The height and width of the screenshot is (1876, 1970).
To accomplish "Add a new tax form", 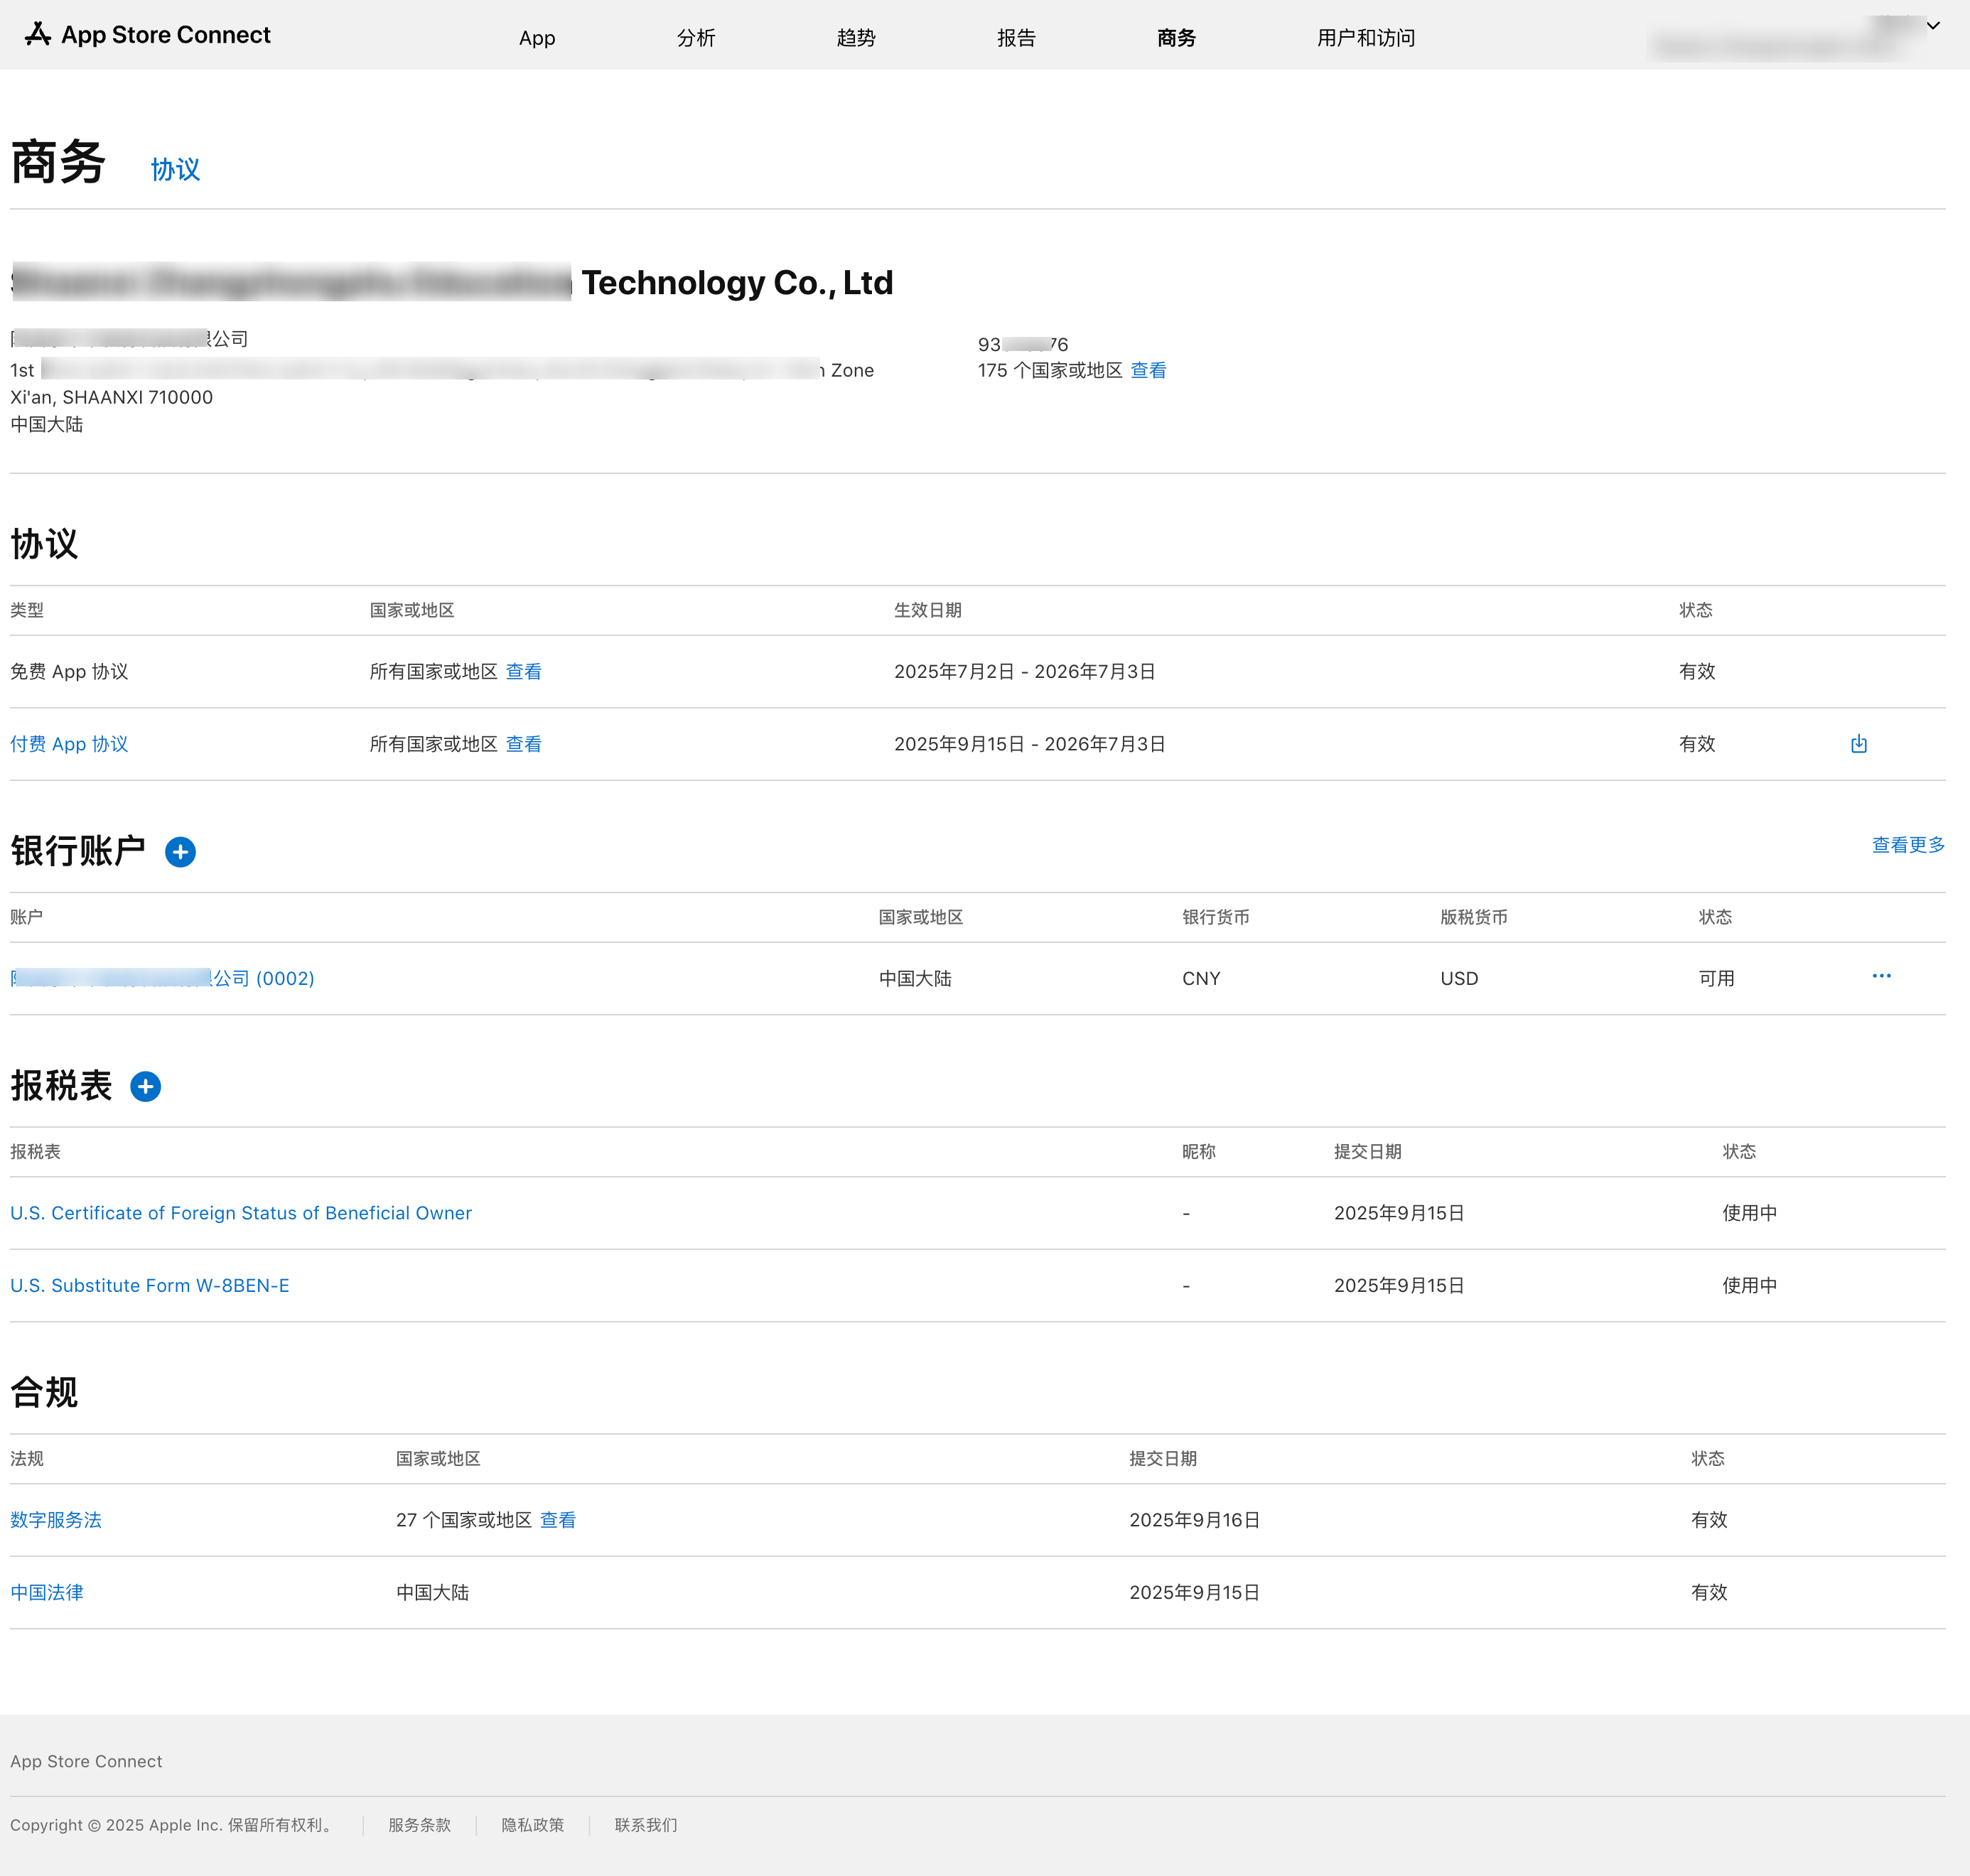I will tap(146, 1087).
